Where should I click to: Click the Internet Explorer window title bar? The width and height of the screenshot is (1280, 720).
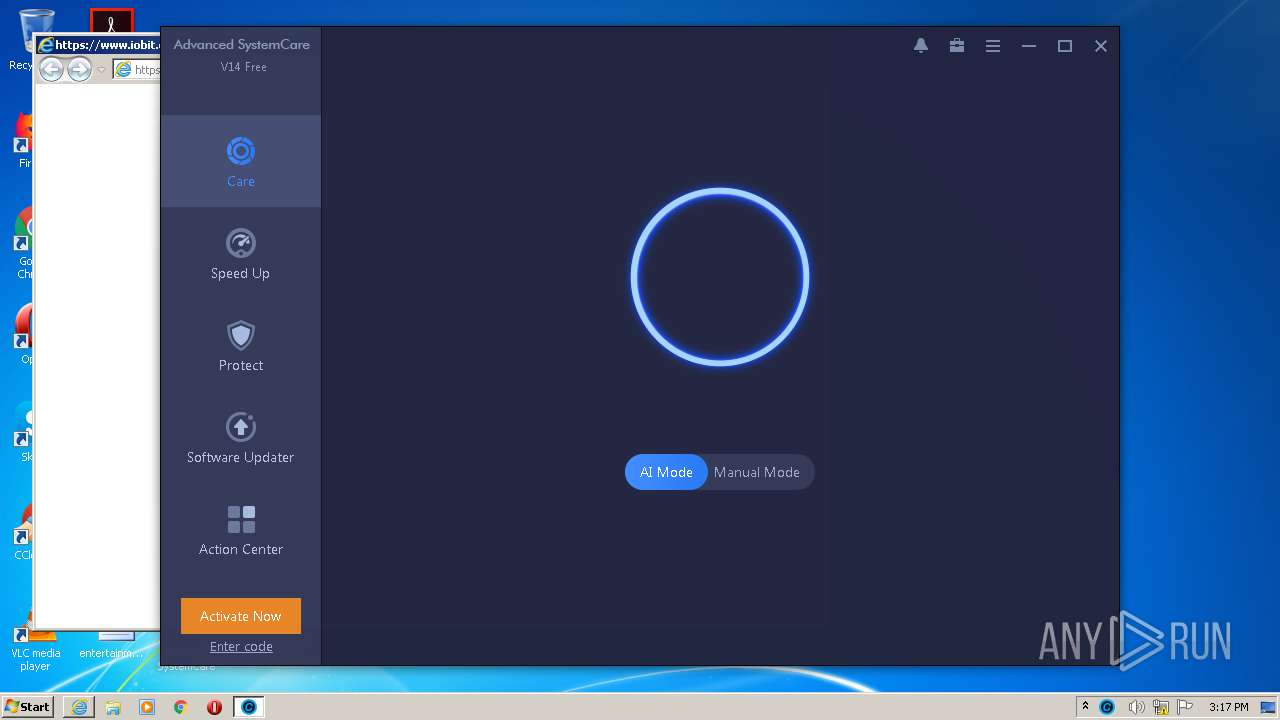[98, 45]
